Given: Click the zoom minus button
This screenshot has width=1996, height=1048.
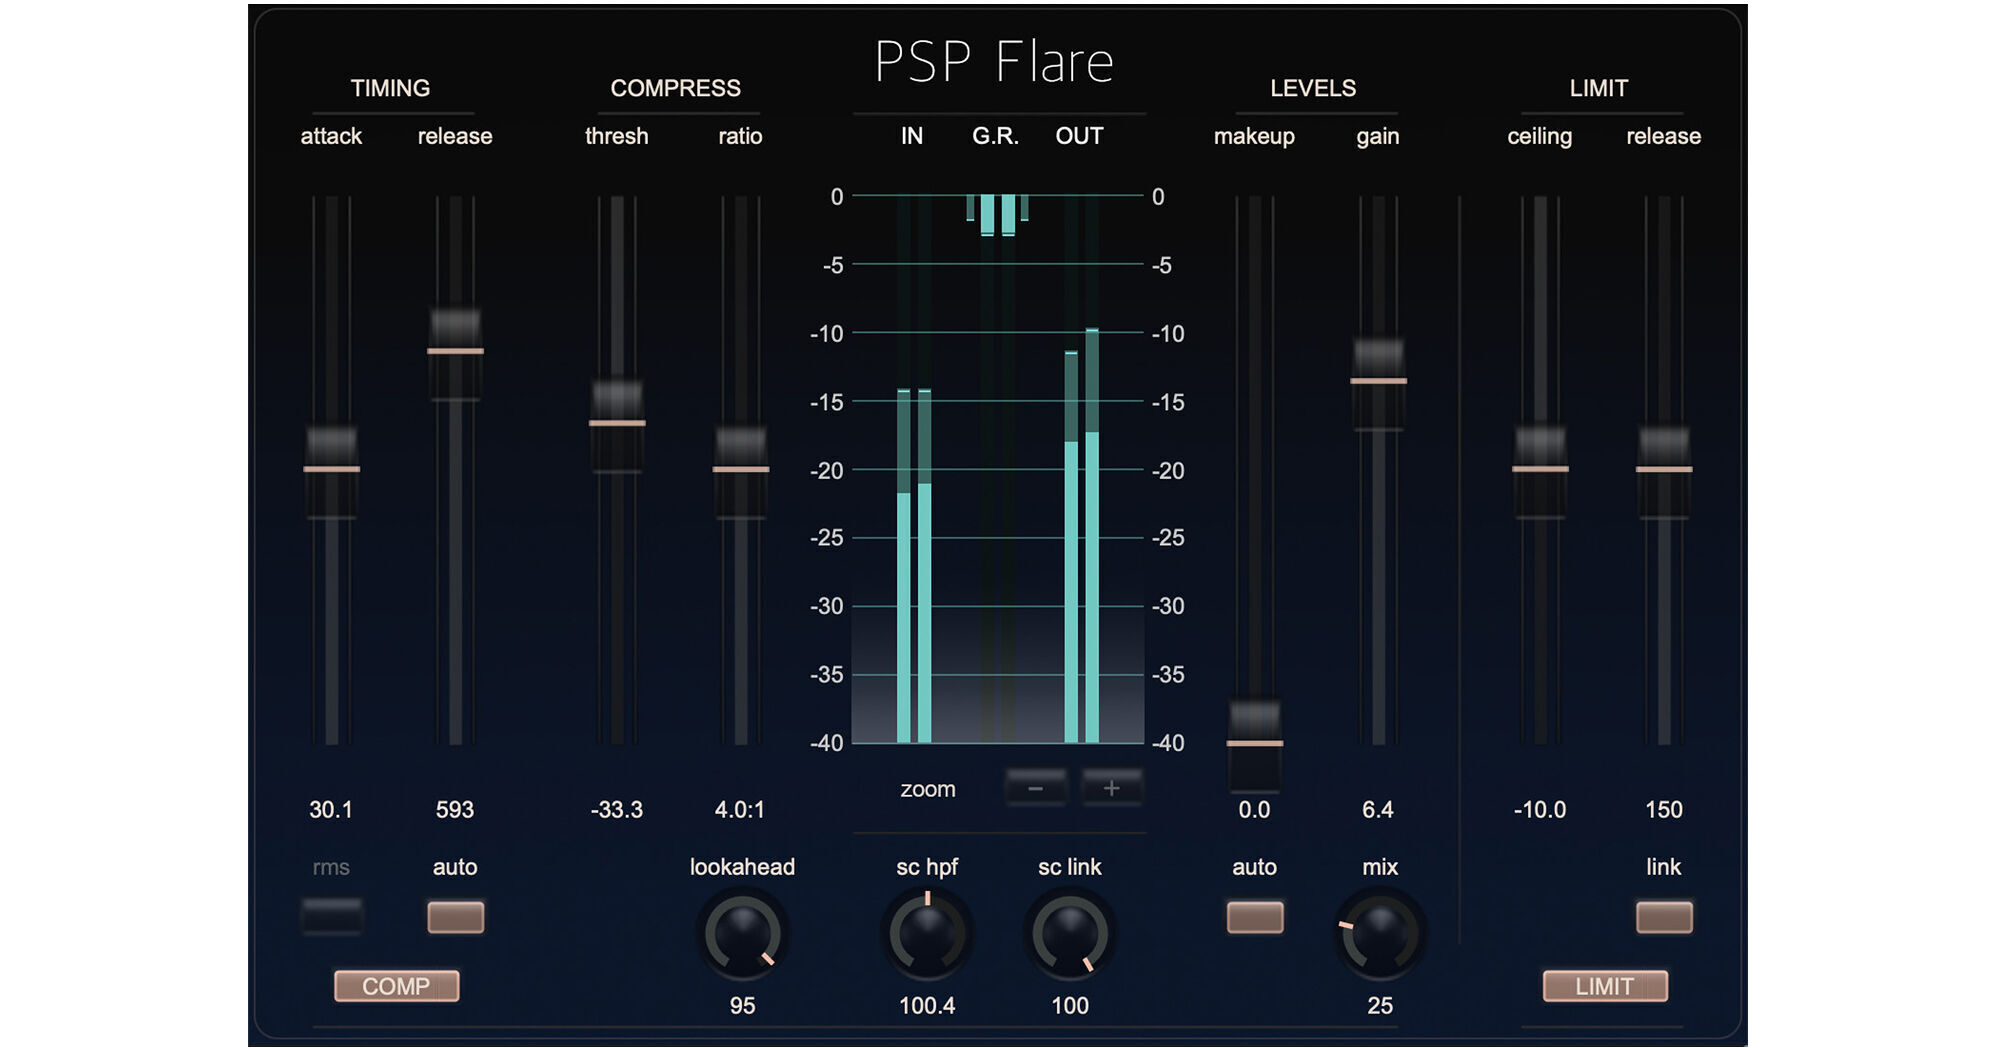Looking at the screenshot, I should click(x=1036, y=788).
